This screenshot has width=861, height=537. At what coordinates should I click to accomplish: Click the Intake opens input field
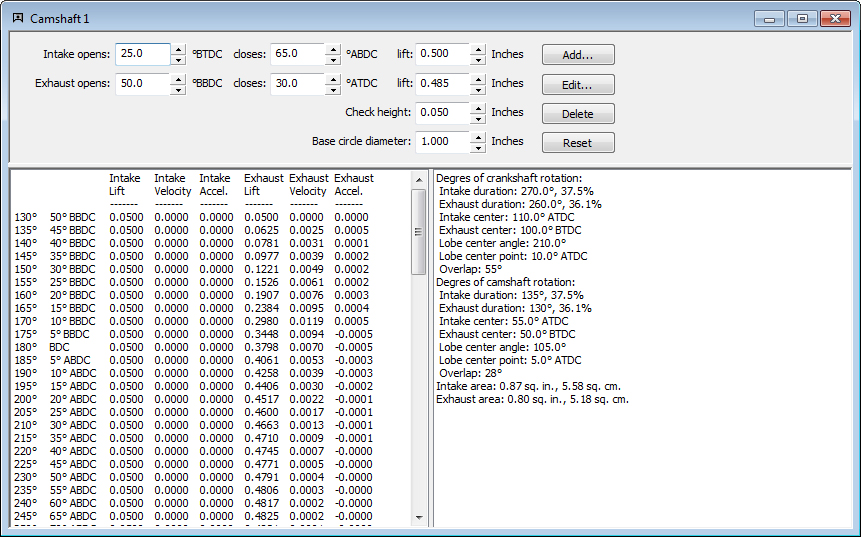(143, 54)
